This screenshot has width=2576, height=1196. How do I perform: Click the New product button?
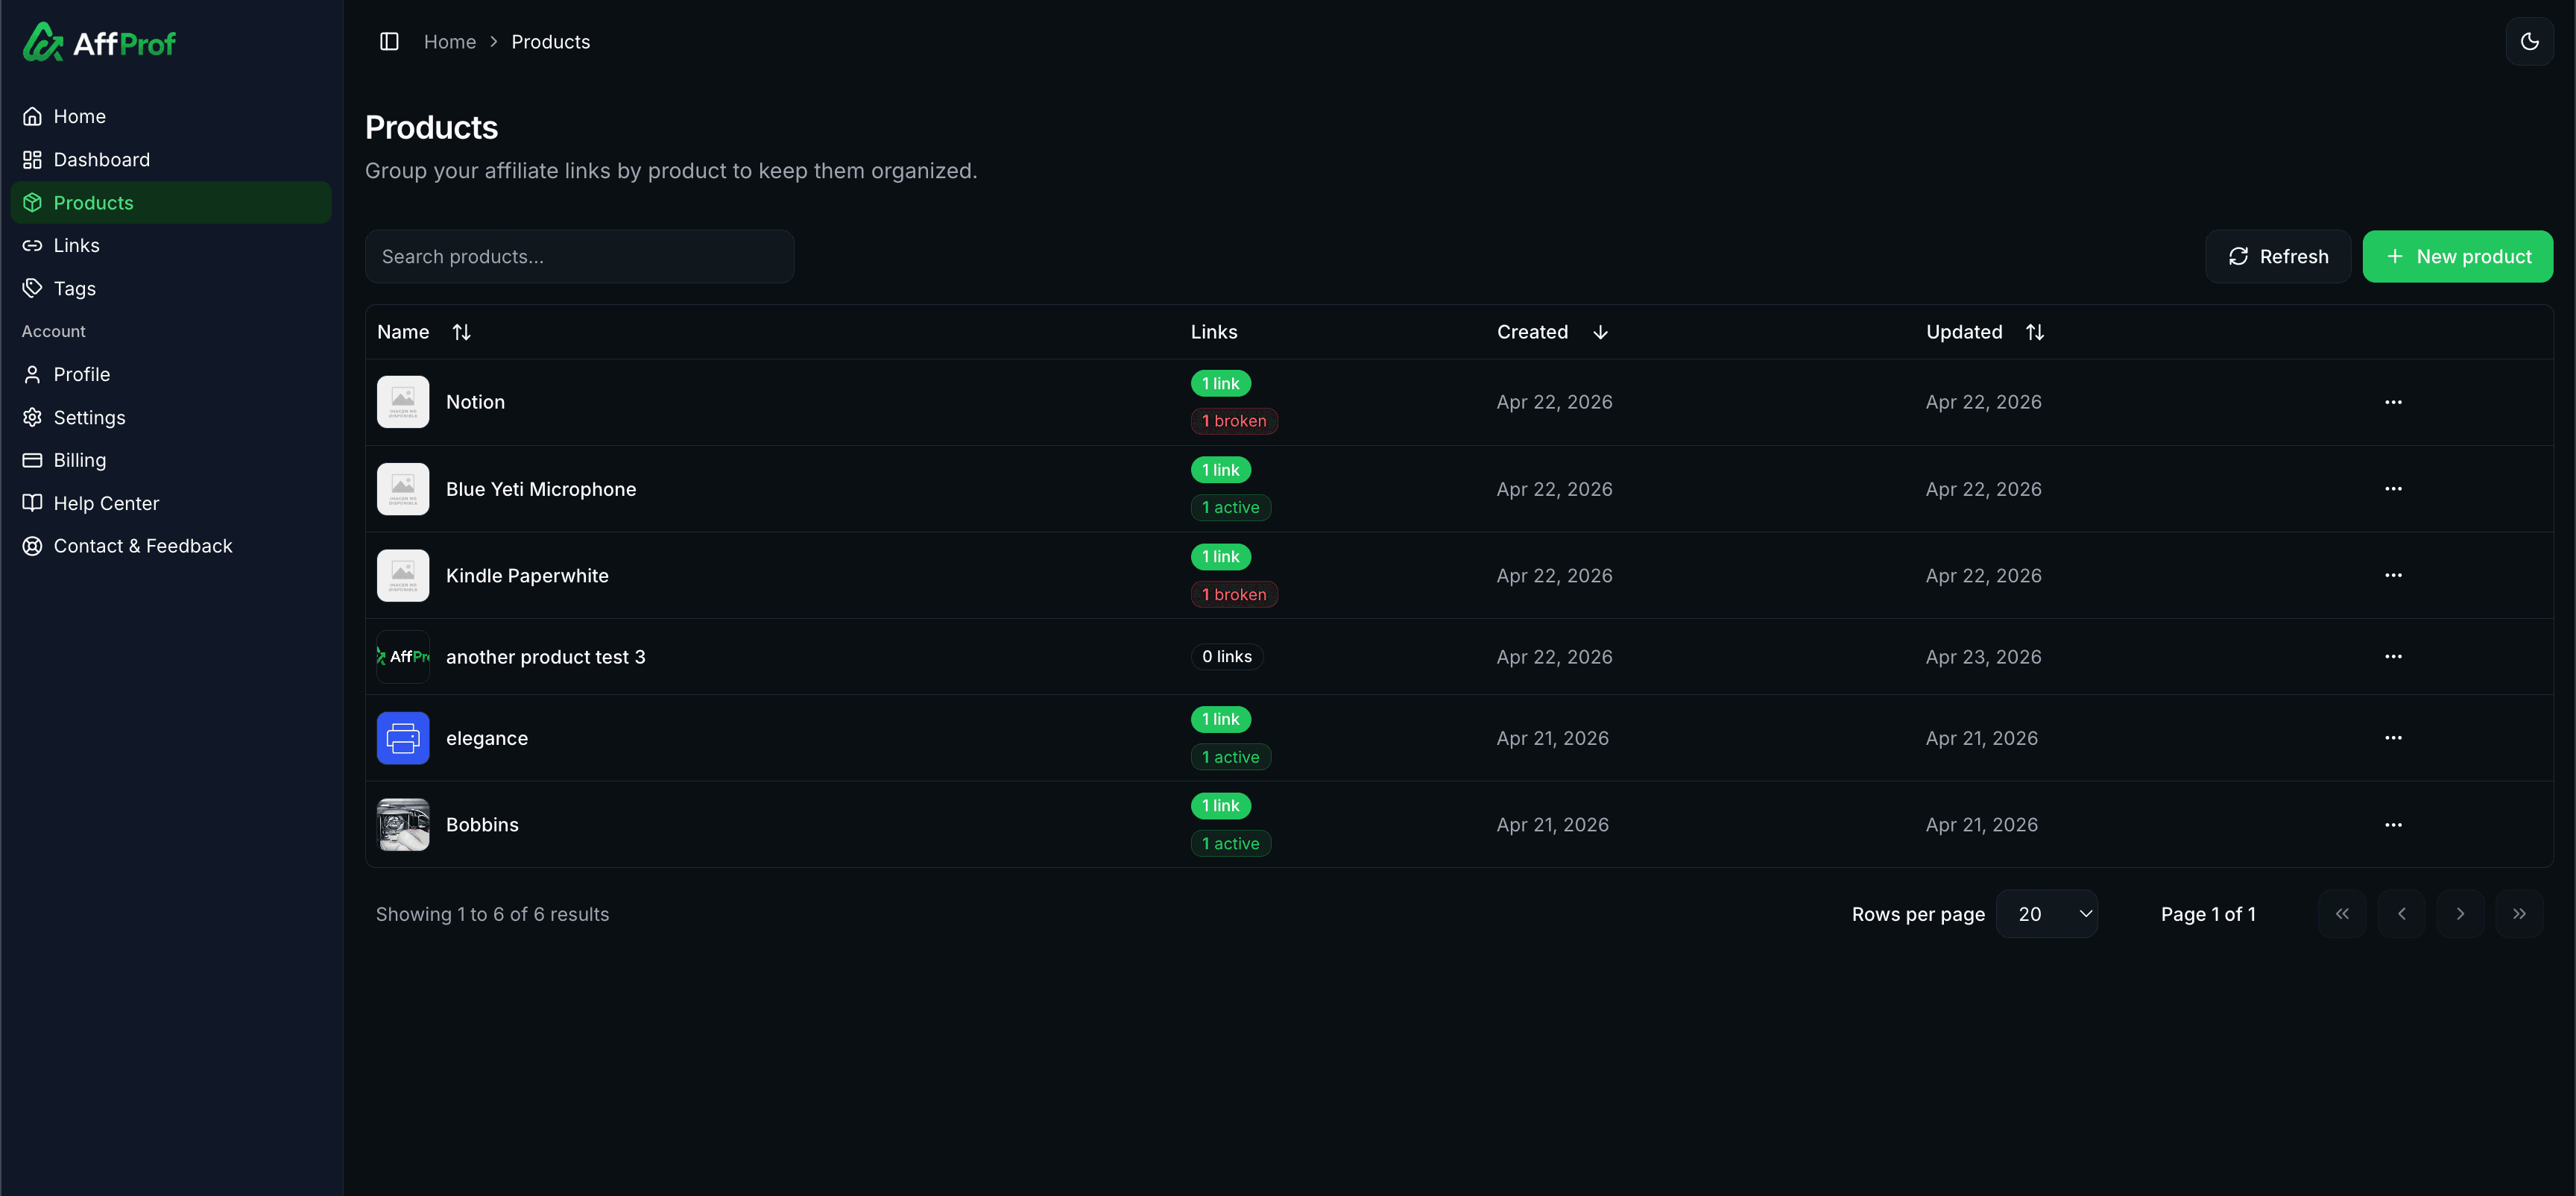click(2457, 257)
